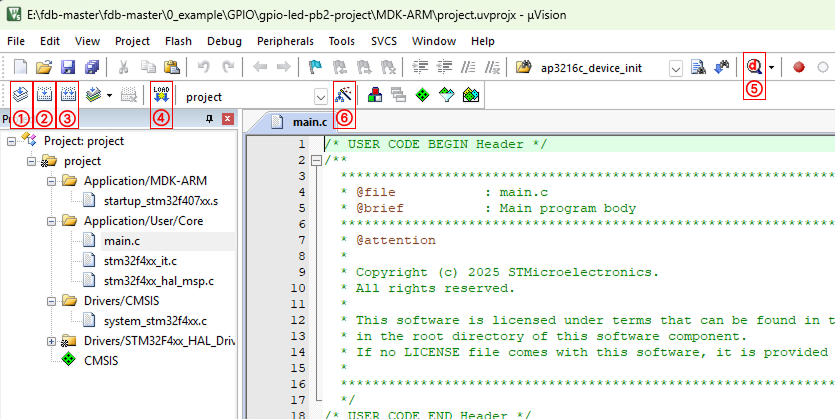Click the Build target icon
835x419 pixels.
pos(44,96)
